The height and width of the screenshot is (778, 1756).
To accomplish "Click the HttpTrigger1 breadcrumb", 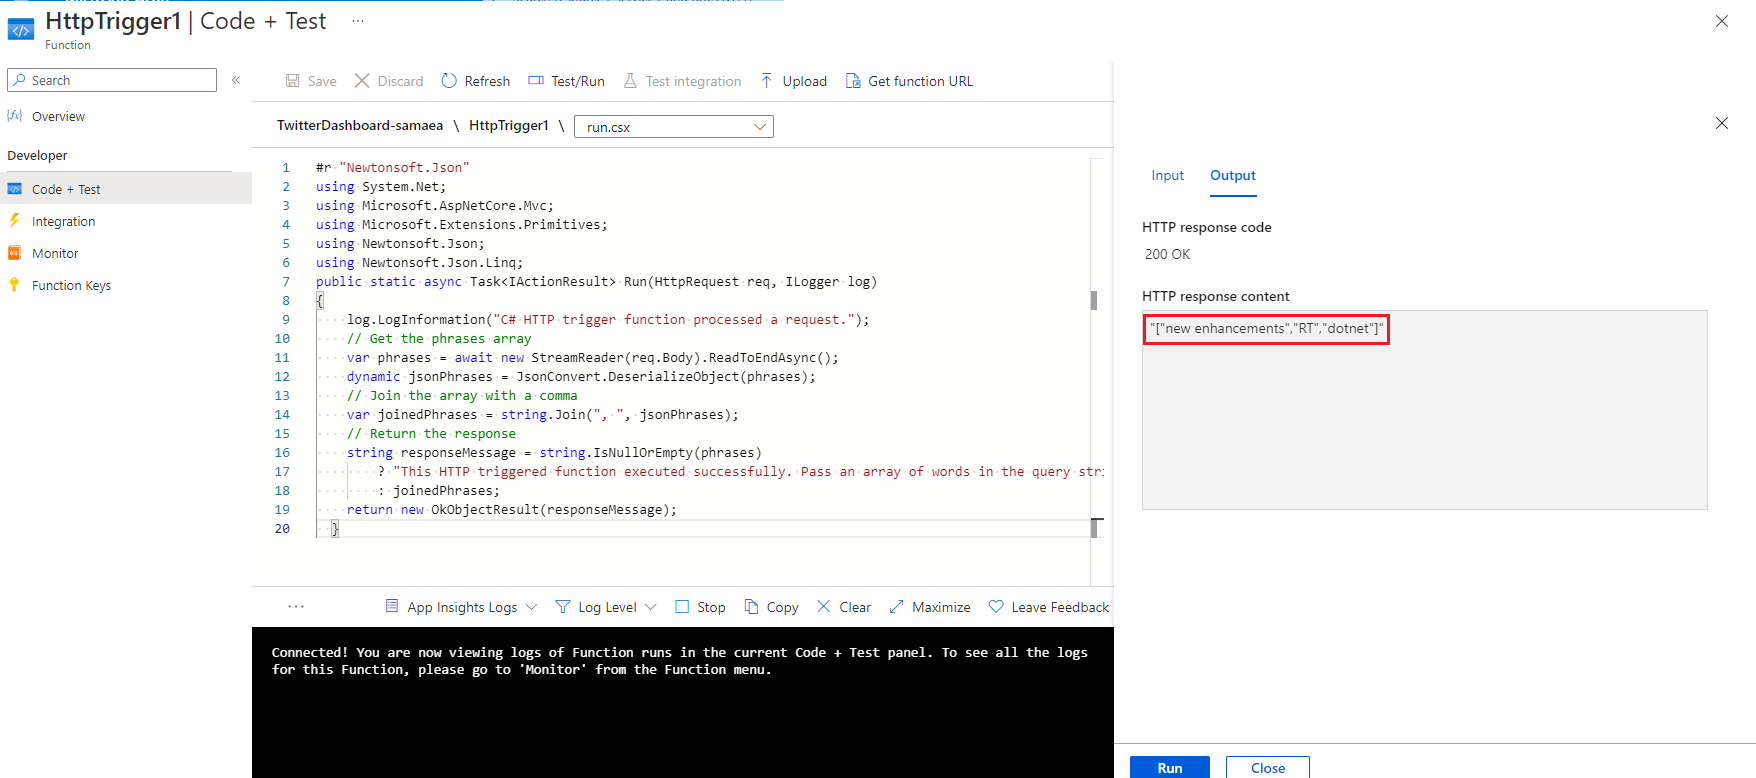I will tap(509, 125).
